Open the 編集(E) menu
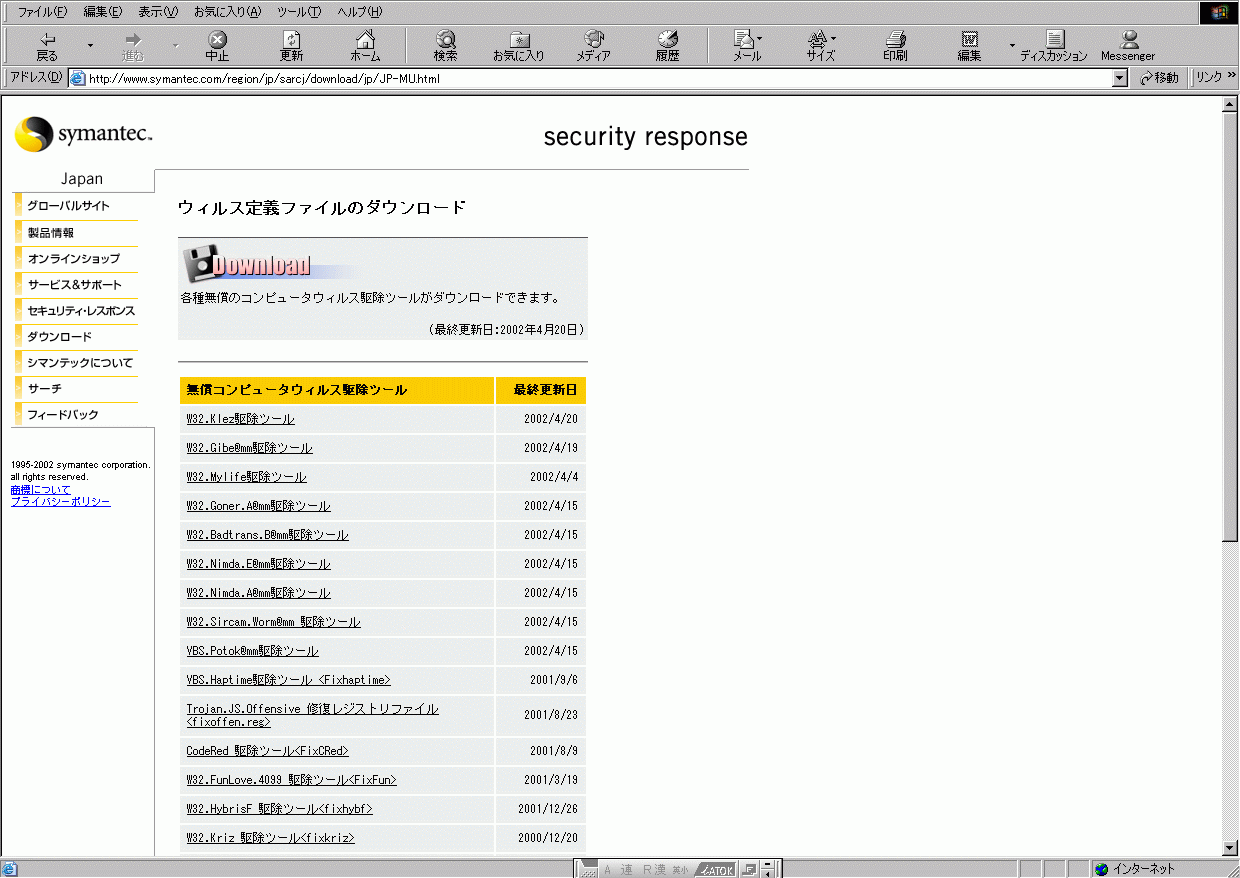 click(x=103, y=12)
